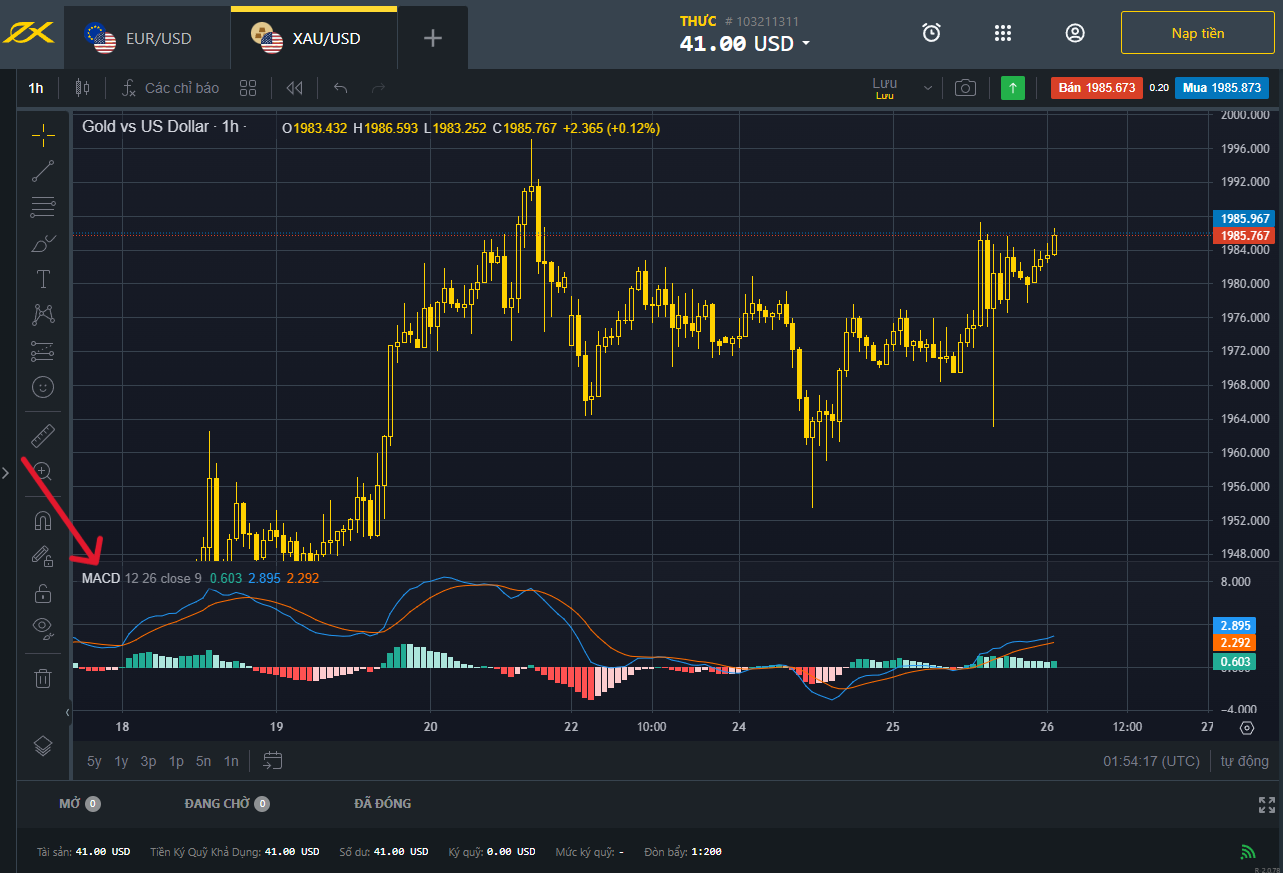Viewport: 1283px width, 873px height.
Task: Redo the chart action
Action: coord(378,88)
